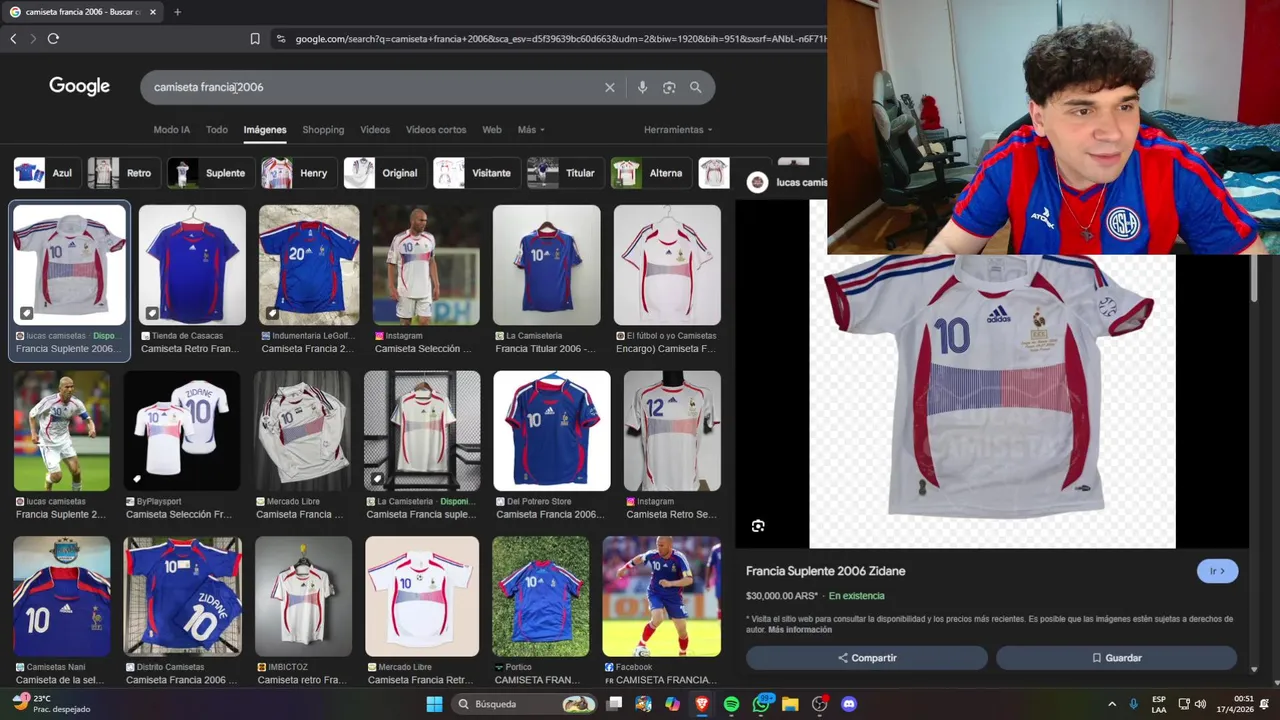This screenshot has width=1280, height=720.
Task: Open the ByPlaysport Zidane 10 jersey result
Action: (182, 431)
